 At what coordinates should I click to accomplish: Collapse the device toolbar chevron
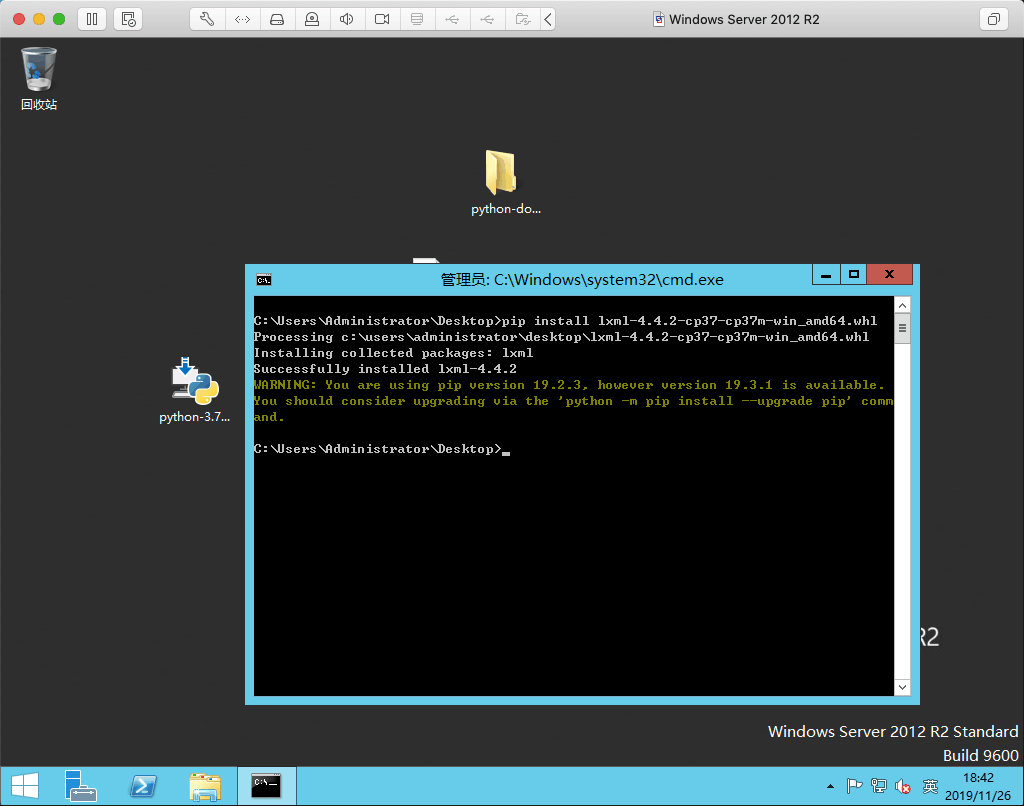[x=549, y=19]
